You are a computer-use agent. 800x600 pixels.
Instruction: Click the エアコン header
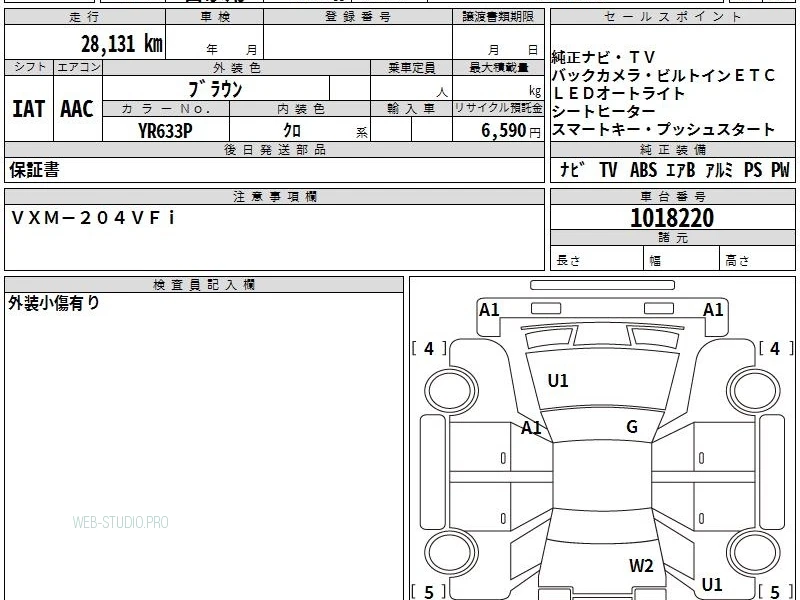pyautogui.click(x=79, y=67)
